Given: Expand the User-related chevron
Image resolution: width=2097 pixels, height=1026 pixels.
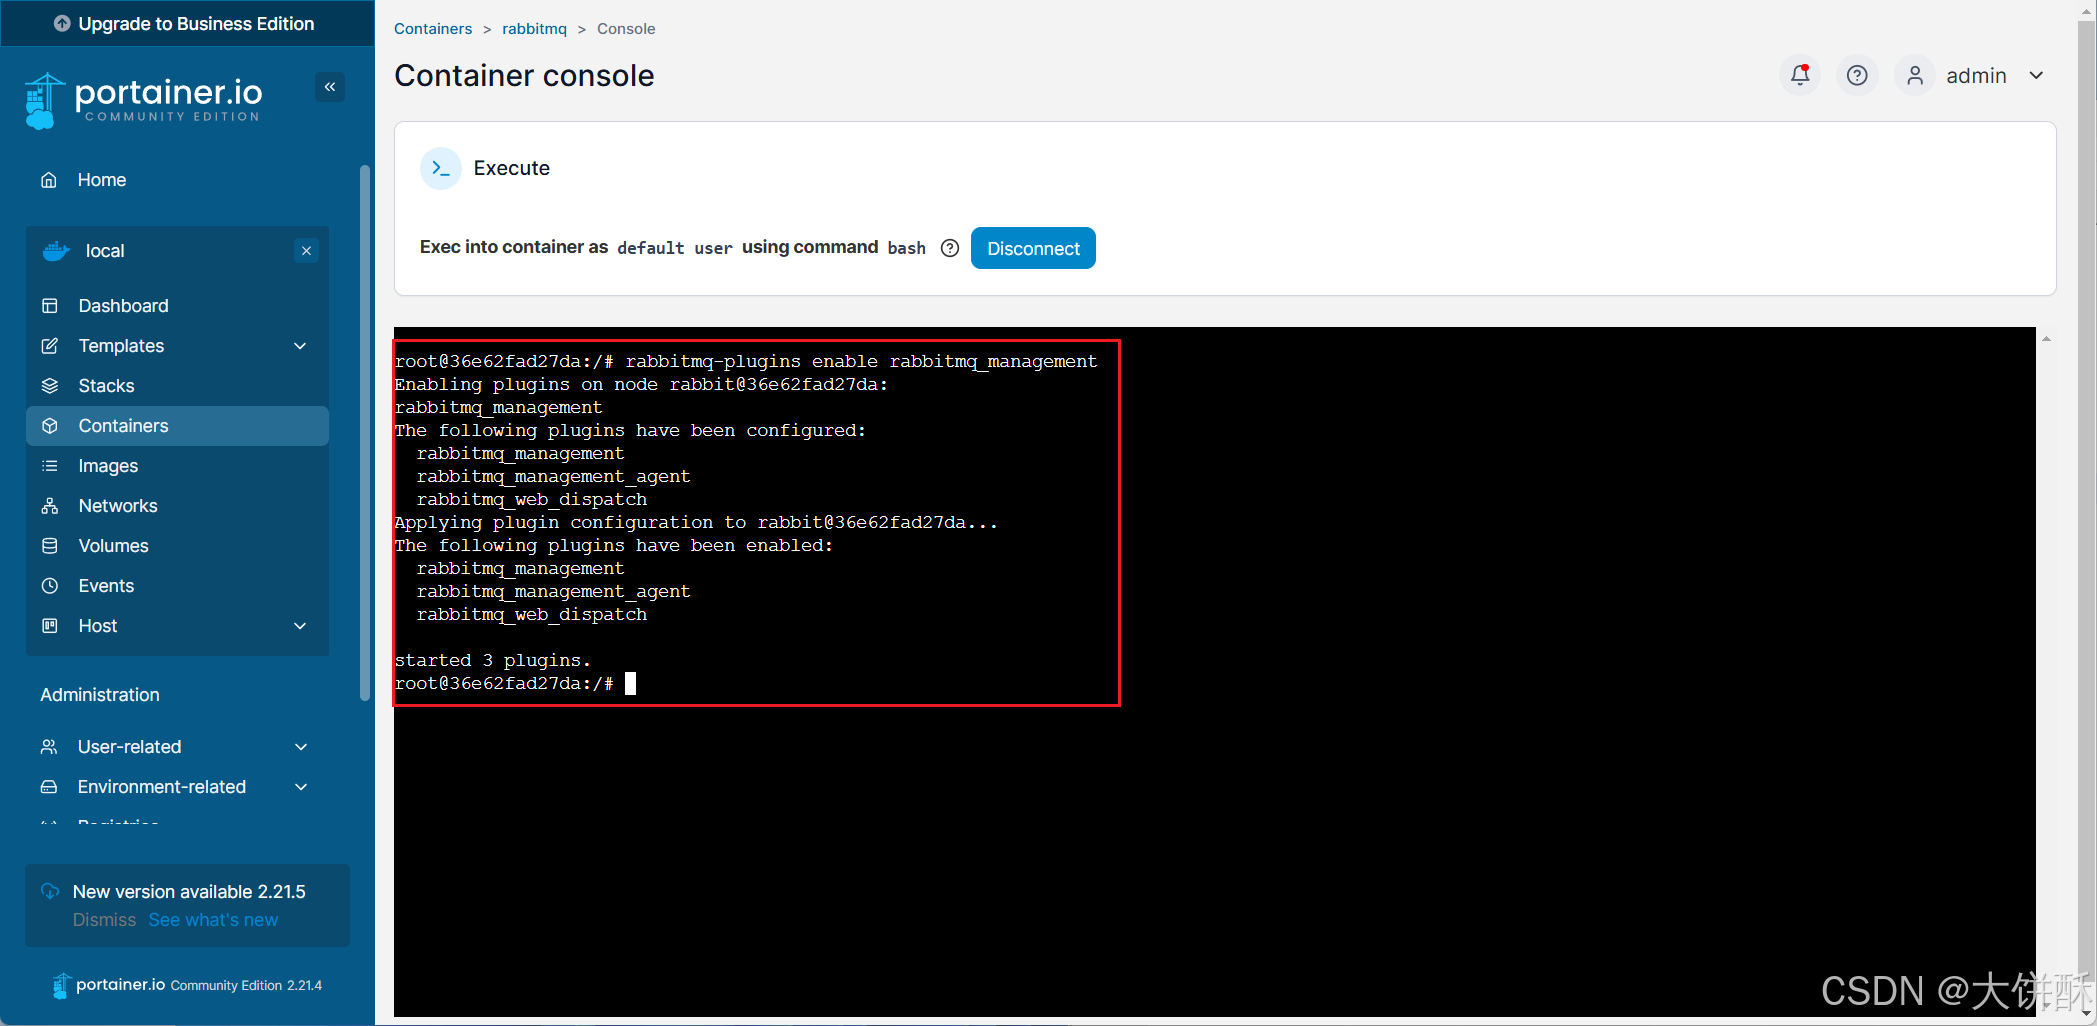Looking at the screenshot, I should point(301,747).
